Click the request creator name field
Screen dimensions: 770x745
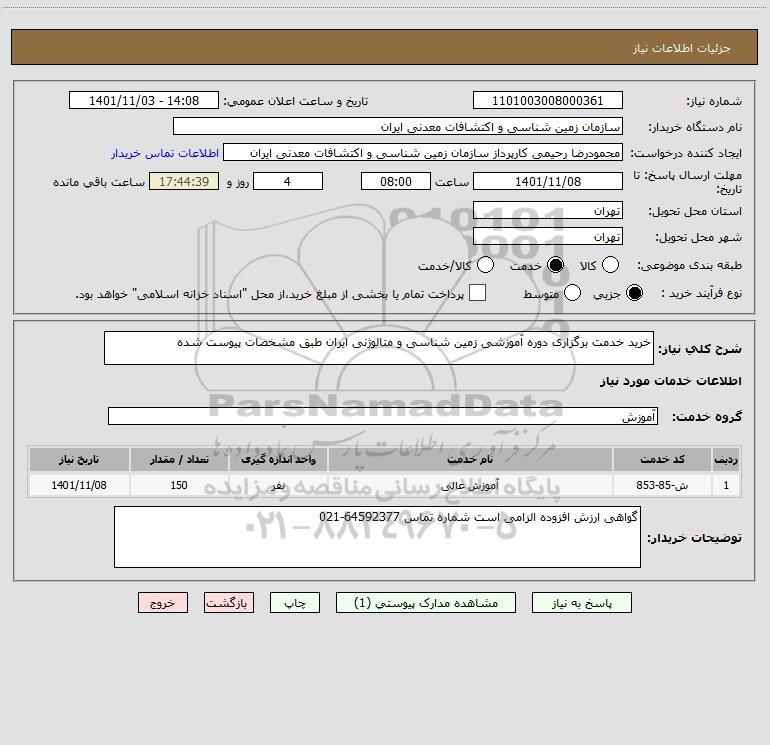pos(423,152)
